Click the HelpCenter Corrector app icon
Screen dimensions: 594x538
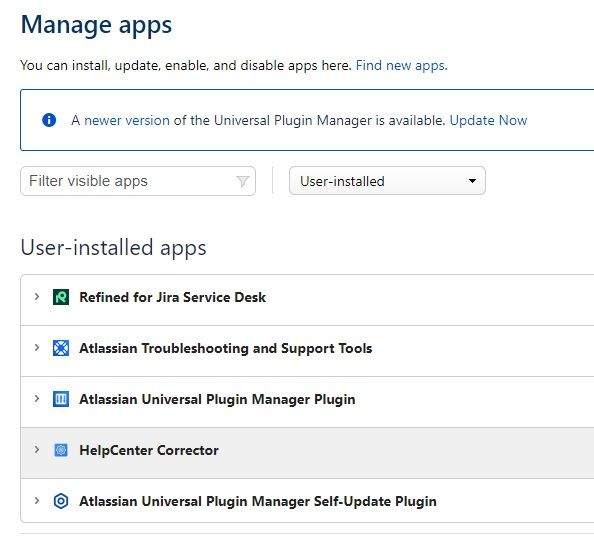point(61,450)
